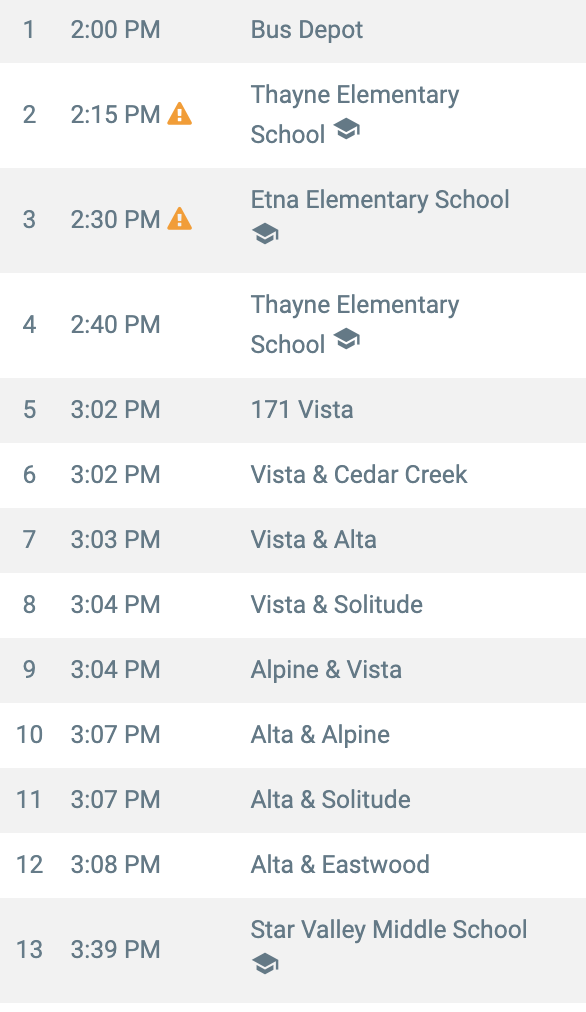The height and width of the screenshot is (1012, 586).
Task: Select stop number 13 in list
Action: click(x=30, y=949)
